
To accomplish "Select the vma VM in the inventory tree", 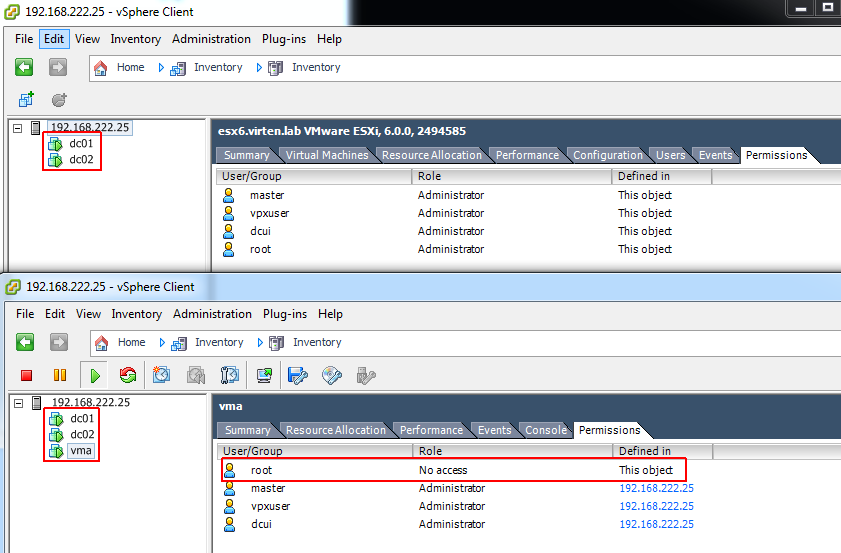I will (81, 451).
